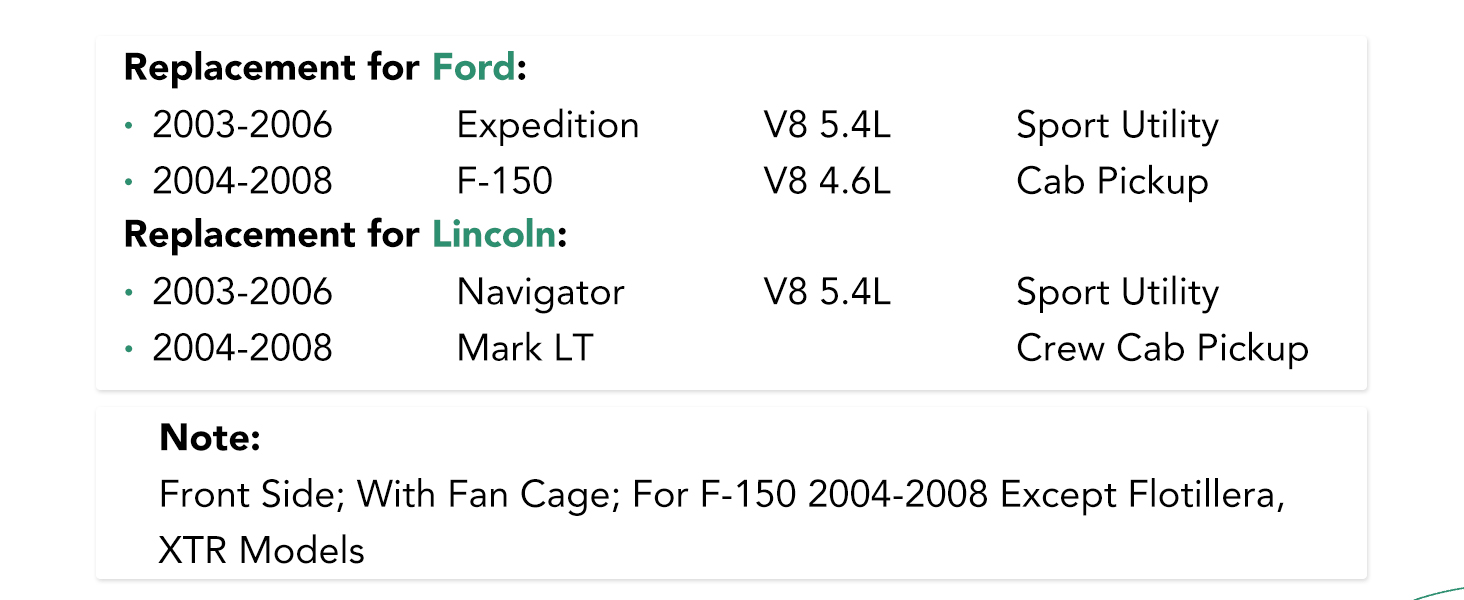Viewport: 1464px width, 600px height.
Task: Click V8 5.4L engine for Expedition
Action: click(x=827, y=125)
